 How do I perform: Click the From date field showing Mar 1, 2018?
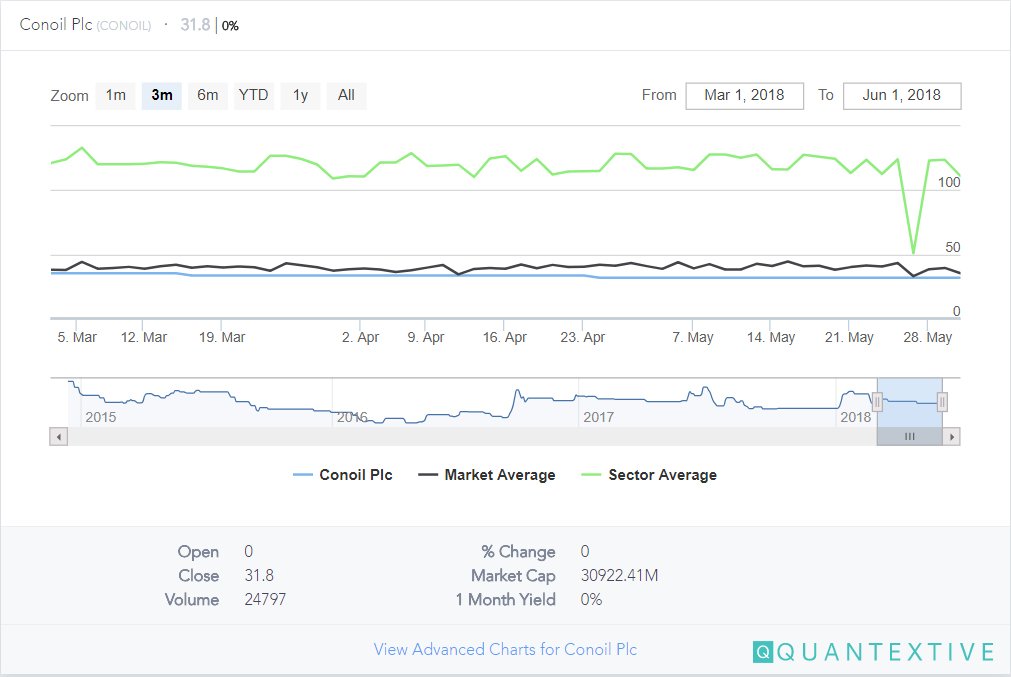click(x=744, y=95)
